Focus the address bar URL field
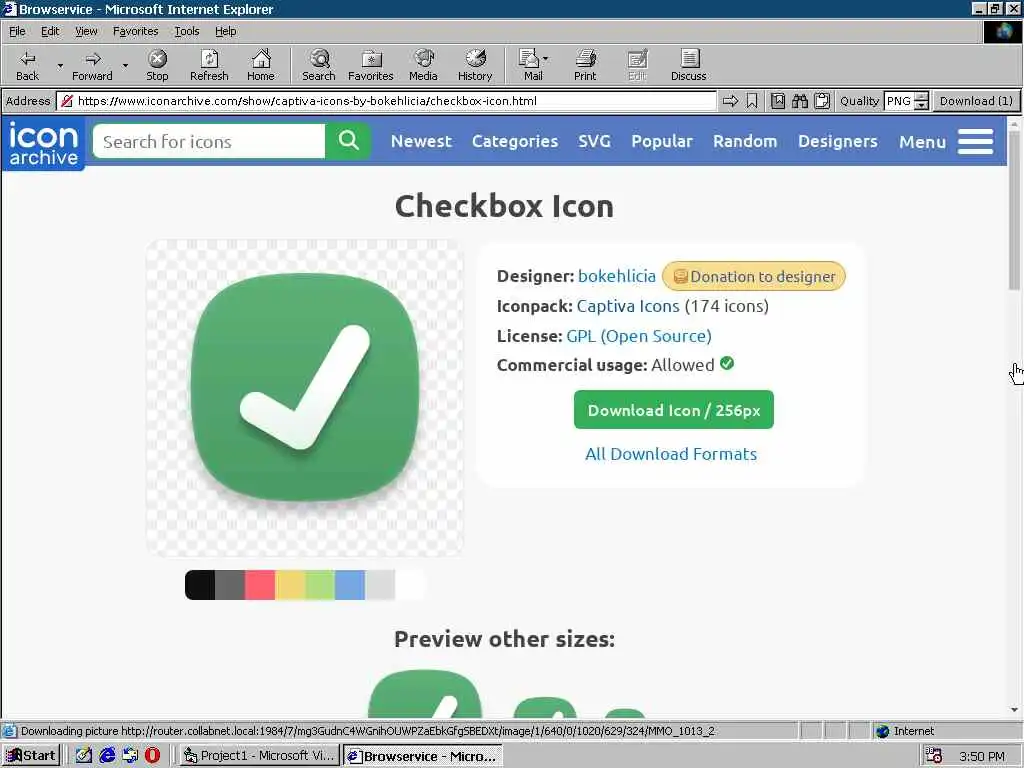 (x=385, y=101)
